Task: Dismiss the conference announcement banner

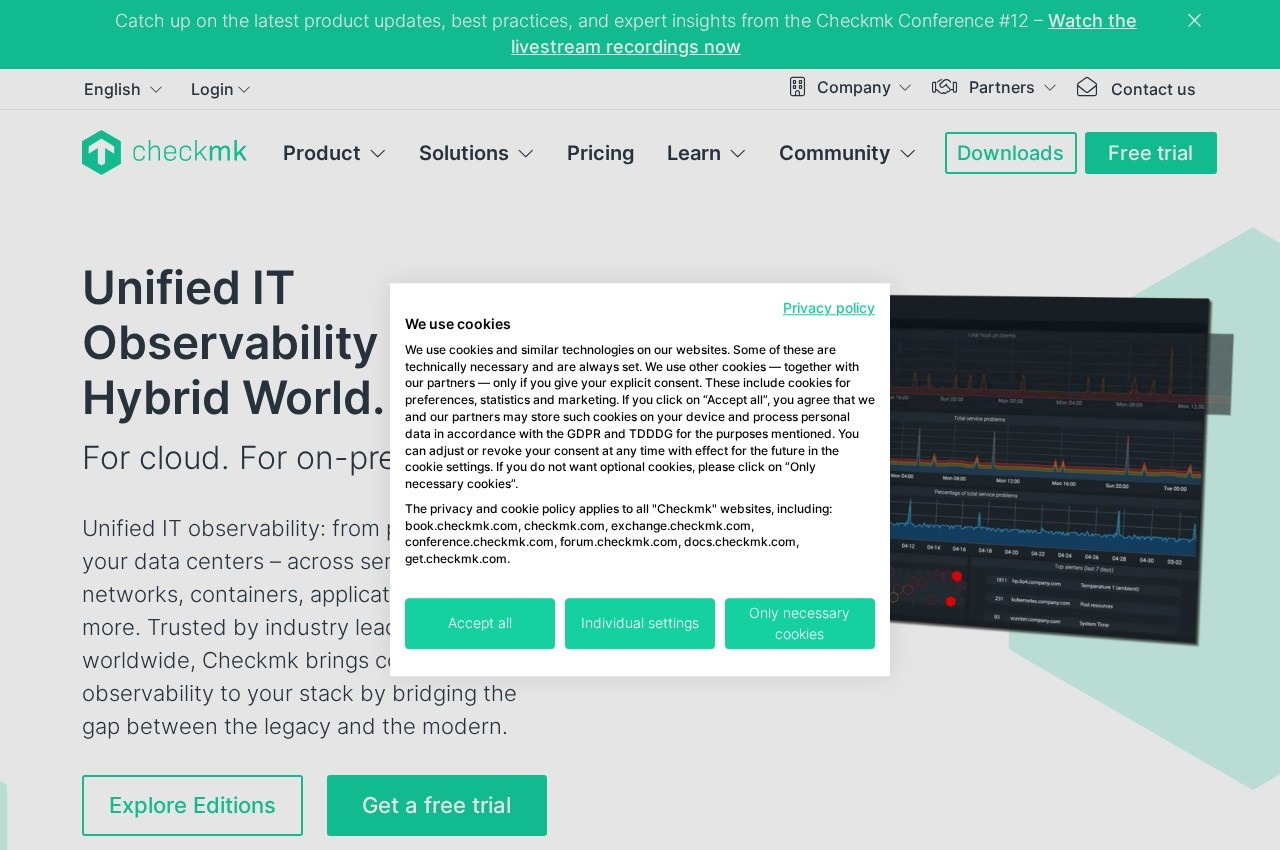Action: pos(1194,20)
